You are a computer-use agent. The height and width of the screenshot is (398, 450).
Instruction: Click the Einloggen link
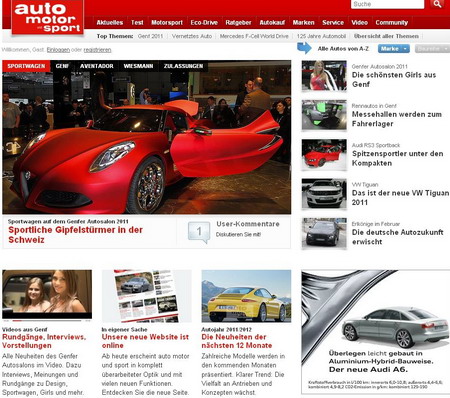58,50
